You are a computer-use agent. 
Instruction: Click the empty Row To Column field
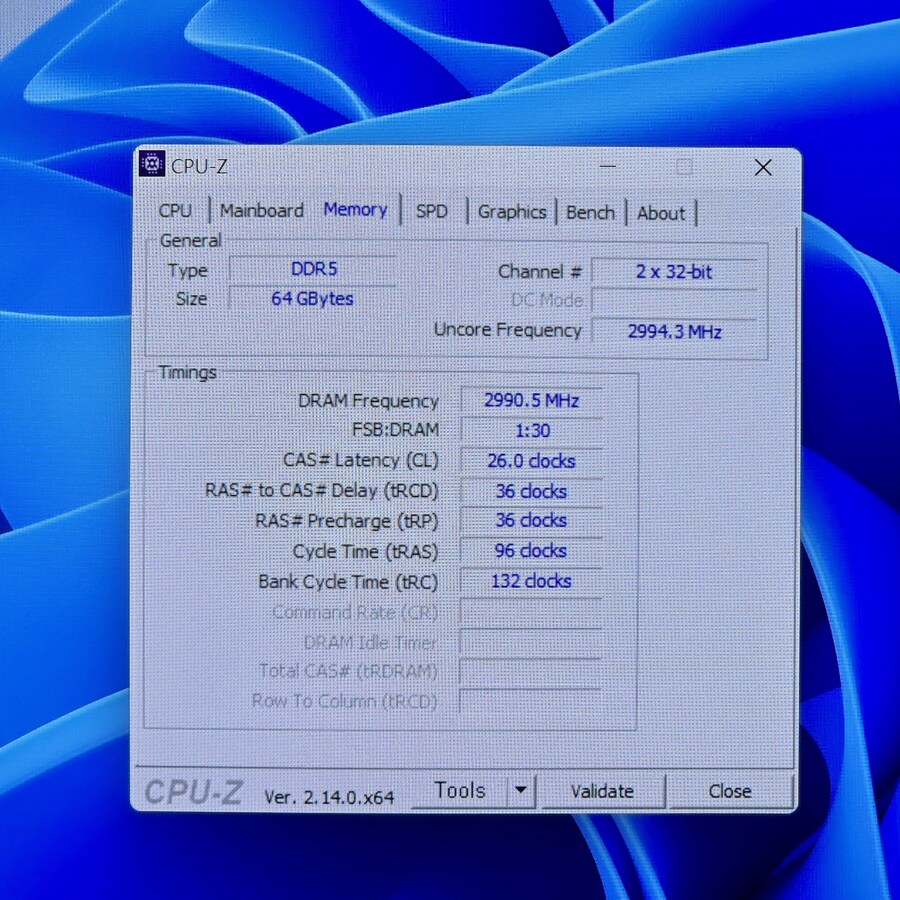[x=530, y=701]
